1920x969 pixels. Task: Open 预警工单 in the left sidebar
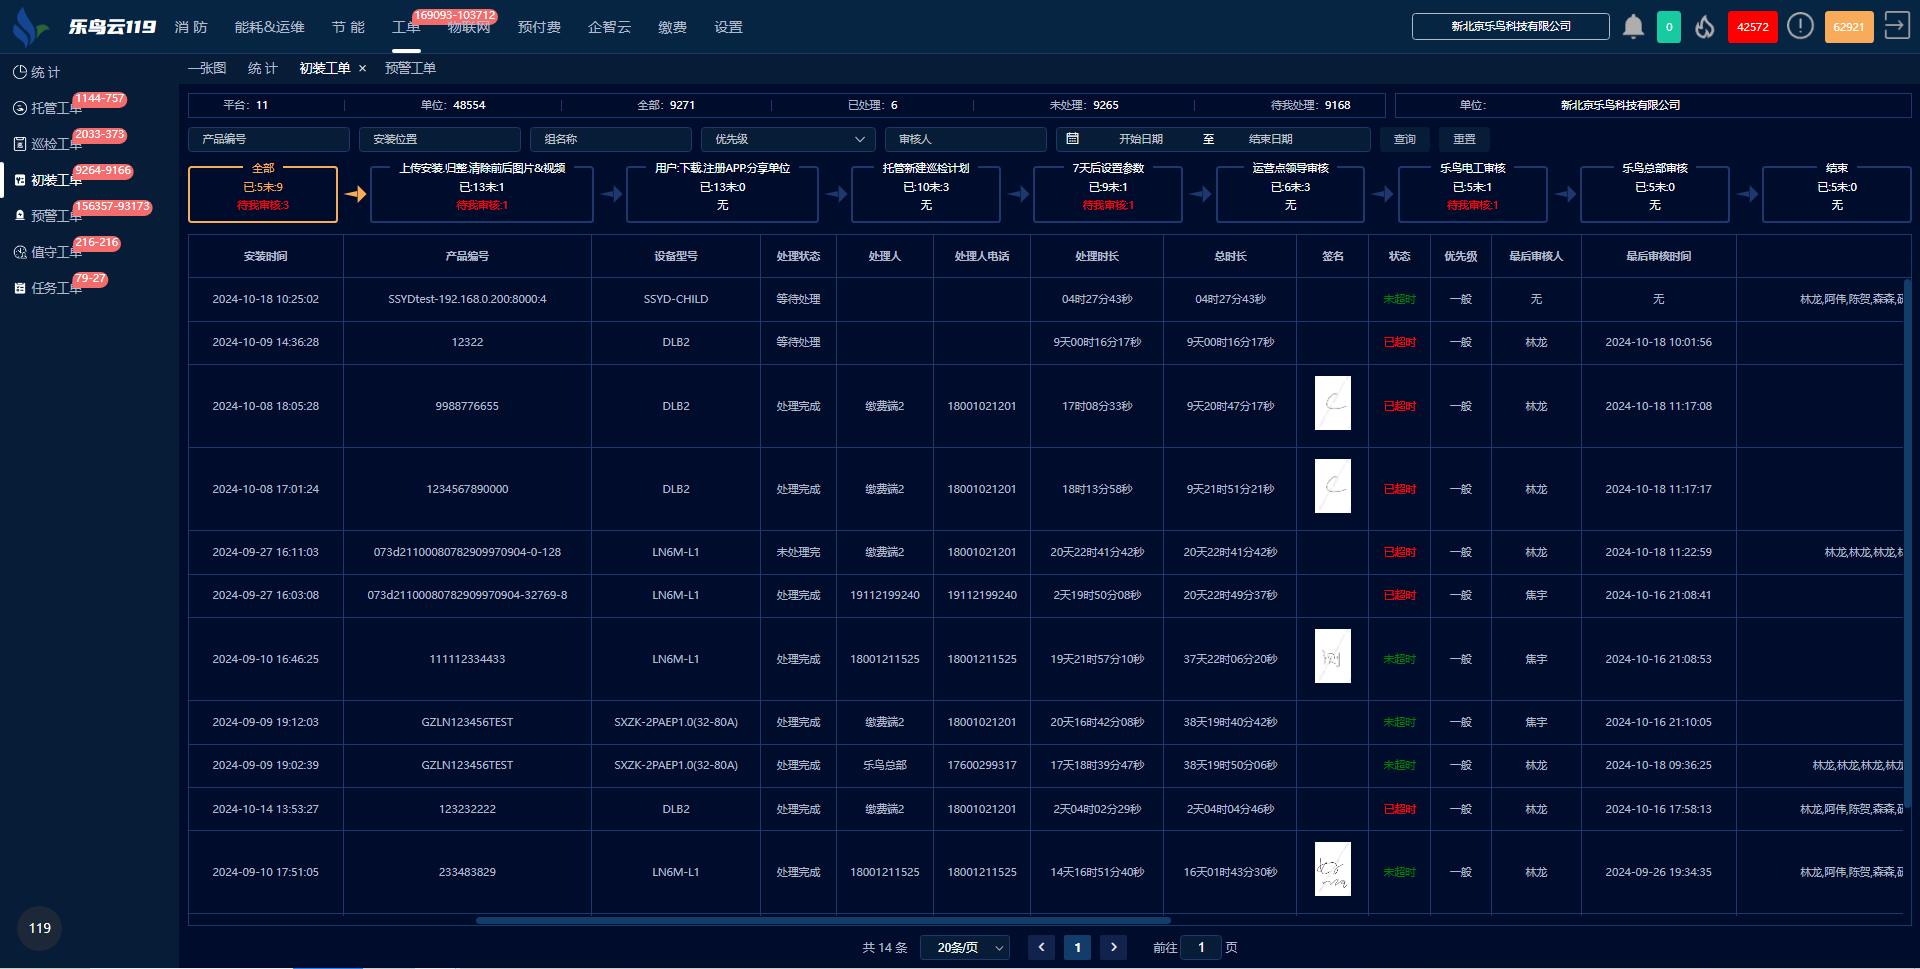click(55, 216)
